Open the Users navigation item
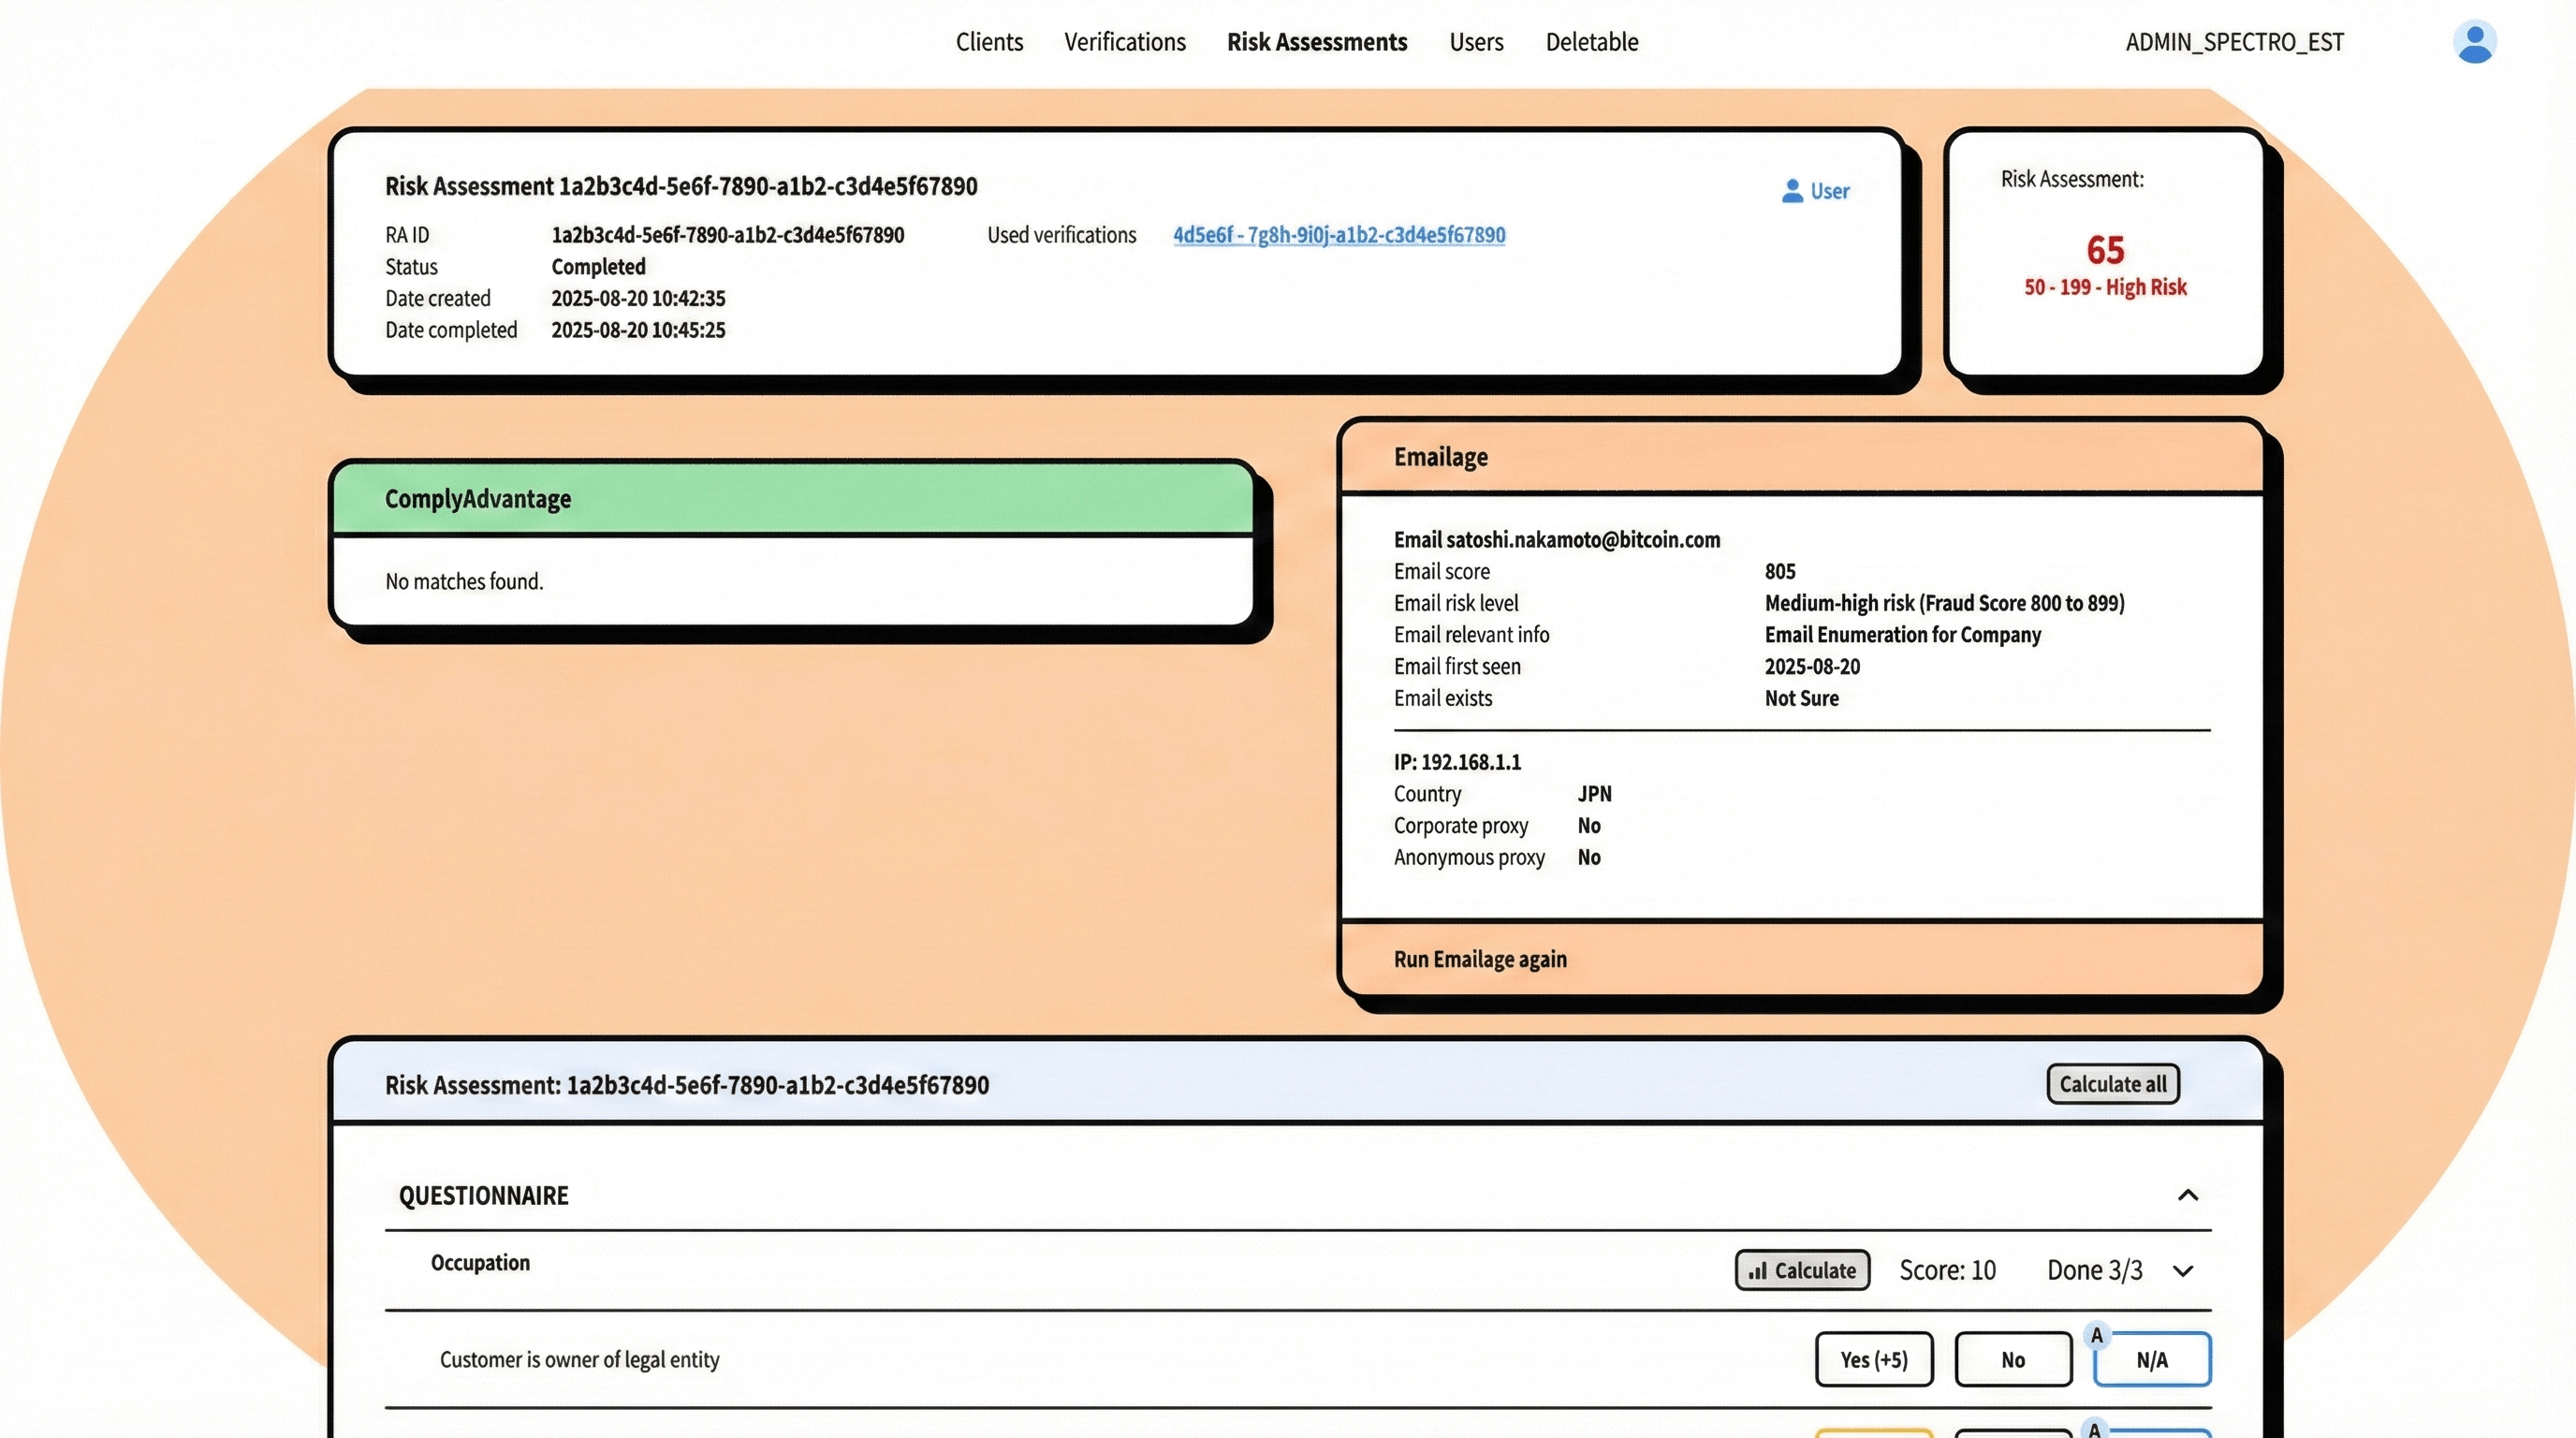 tap(1476, 42)
